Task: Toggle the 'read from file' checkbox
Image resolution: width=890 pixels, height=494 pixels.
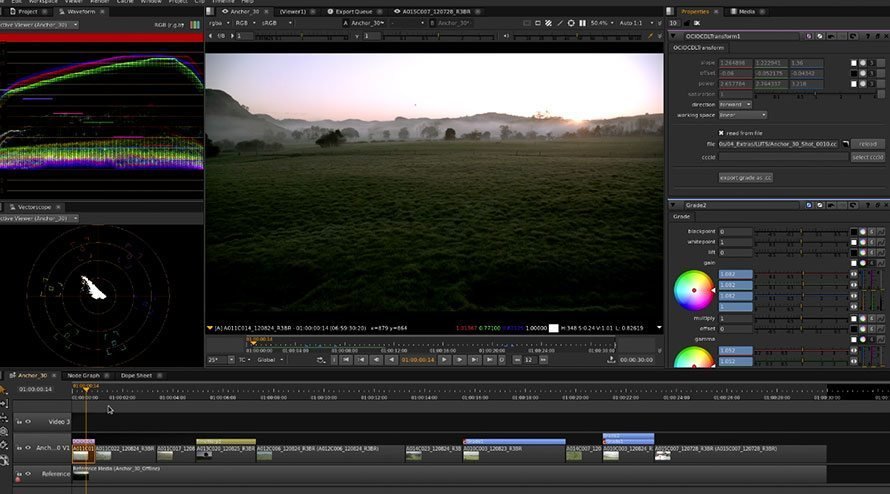Action: (x=721, y=133)
